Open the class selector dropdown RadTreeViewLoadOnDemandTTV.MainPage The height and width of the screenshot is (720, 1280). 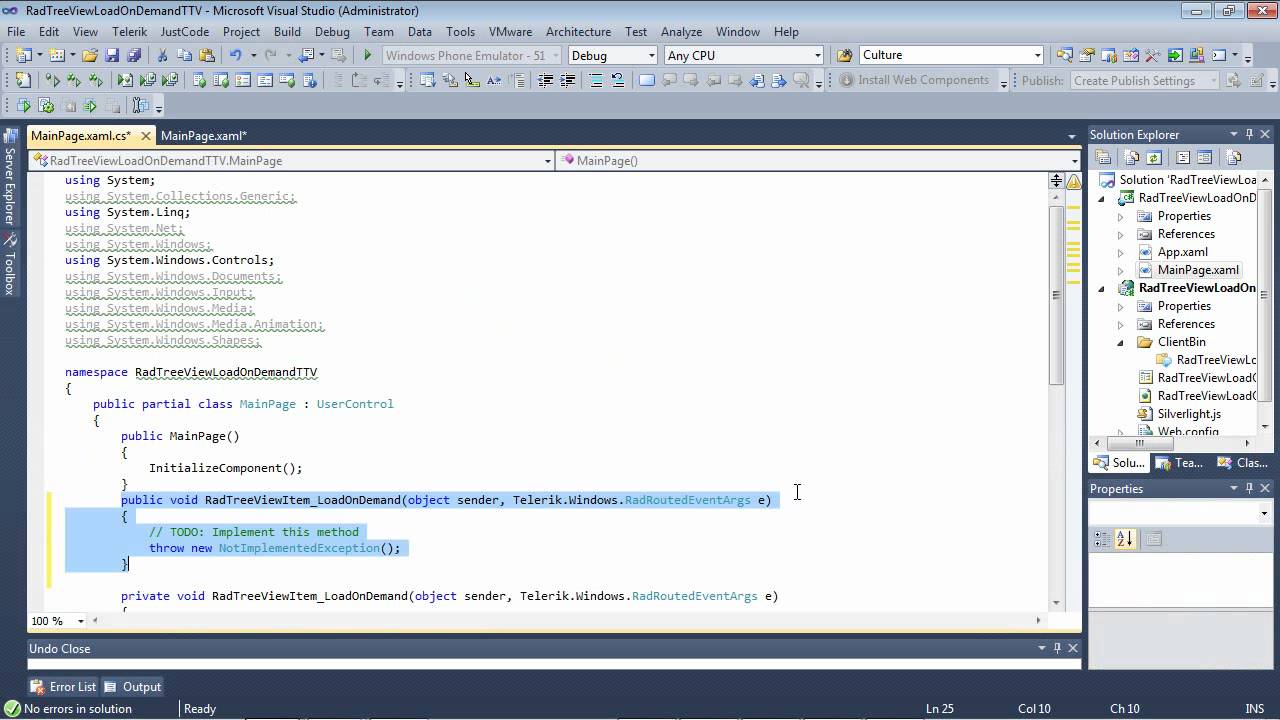[x=547, y=160]
